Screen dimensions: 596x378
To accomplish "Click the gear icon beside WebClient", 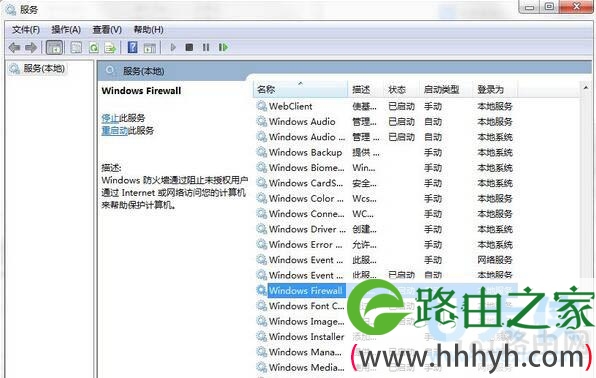I will 262,106.
